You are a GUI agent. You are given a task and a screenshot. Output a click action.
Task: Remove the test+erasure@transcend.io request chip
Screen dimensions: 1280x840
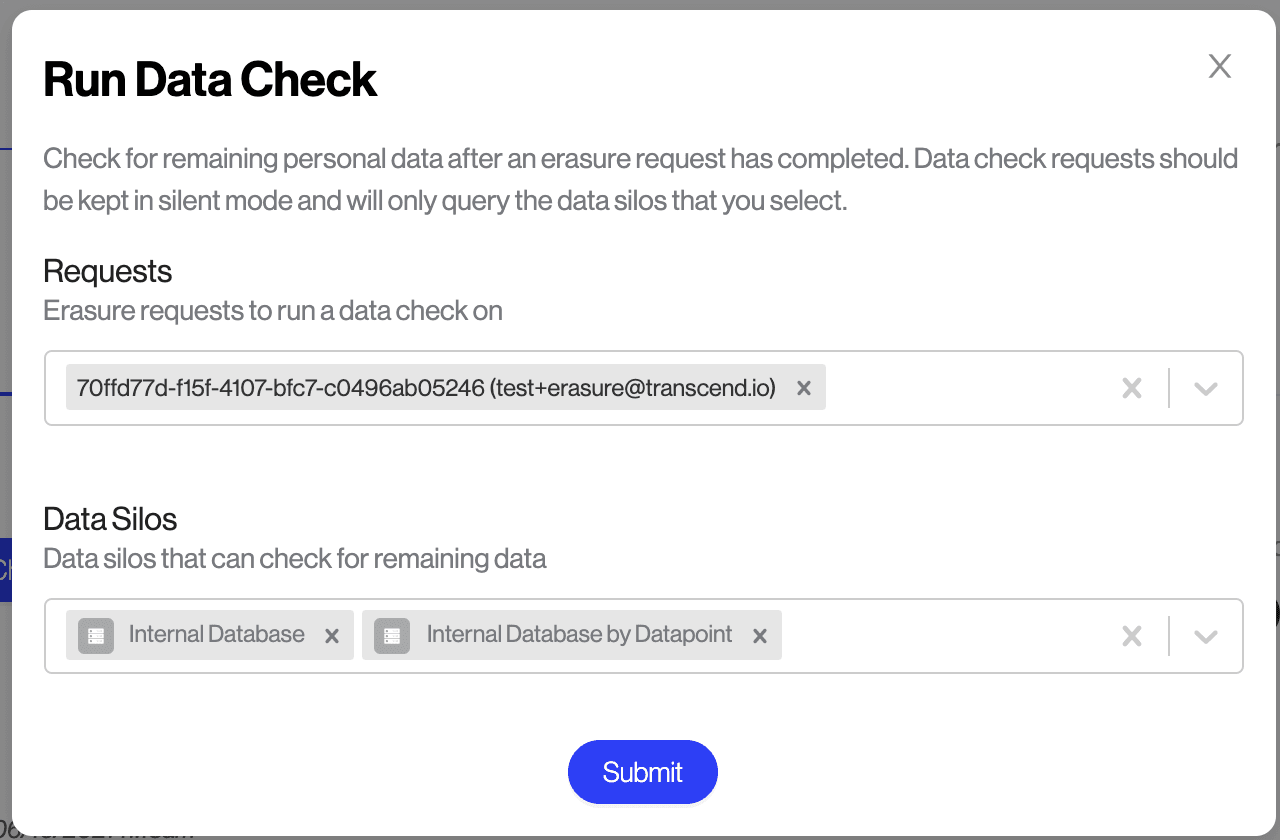[x=803, y=388]
